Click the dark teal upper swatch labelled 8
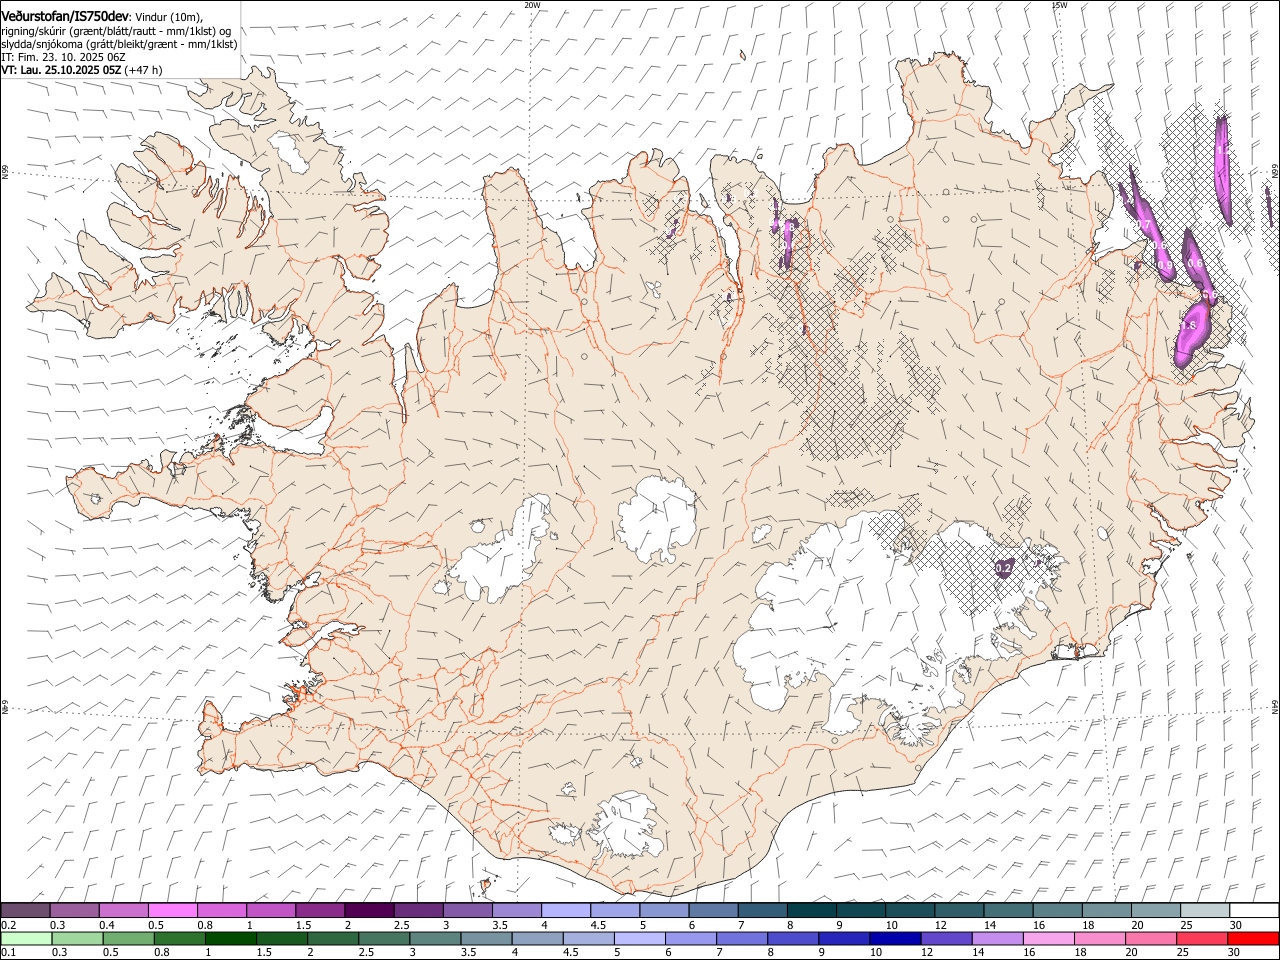This screenshot has width=1280, height=960. [810, 911]
